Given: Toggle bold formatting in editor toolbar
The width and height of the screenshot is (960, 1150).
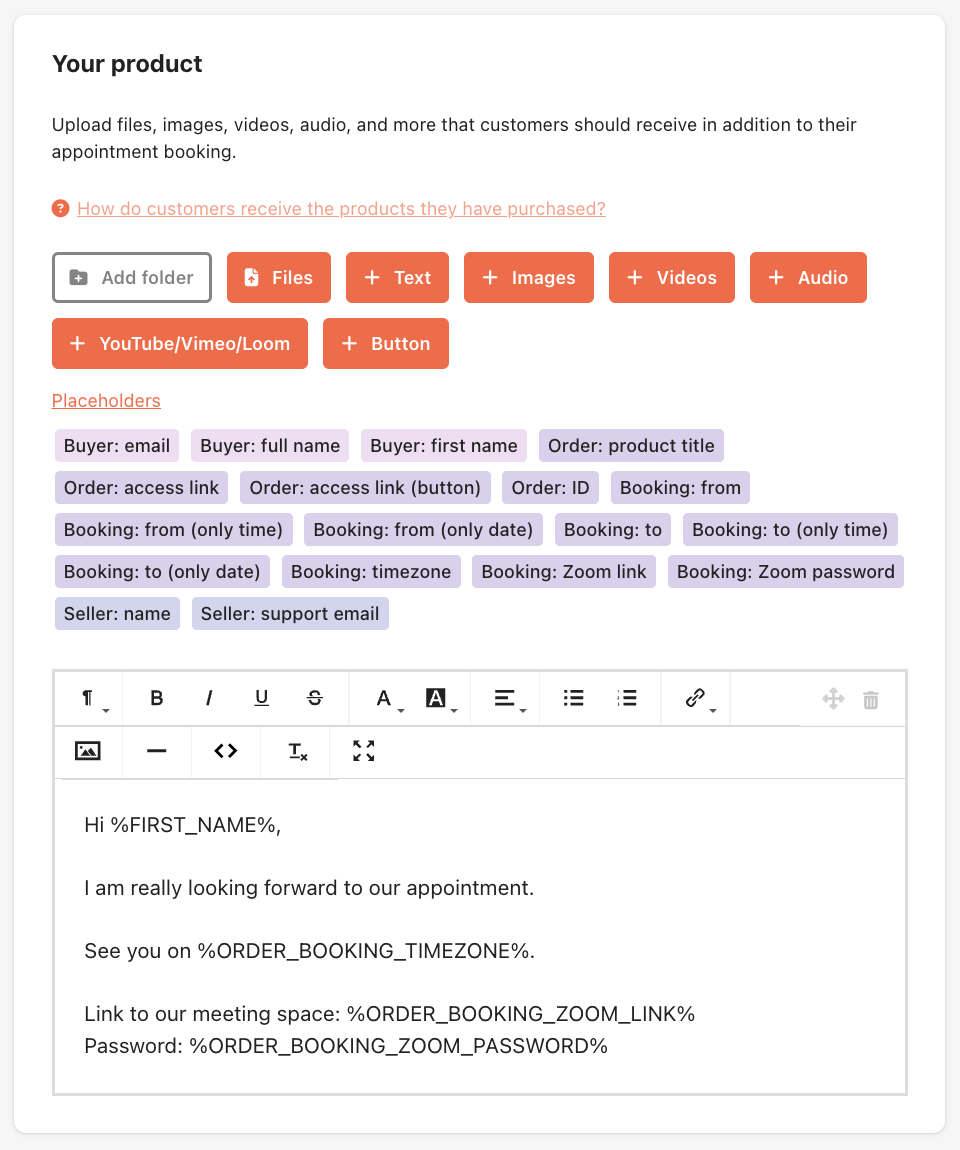Looking at the screenshot, I should tap(156, 698).
